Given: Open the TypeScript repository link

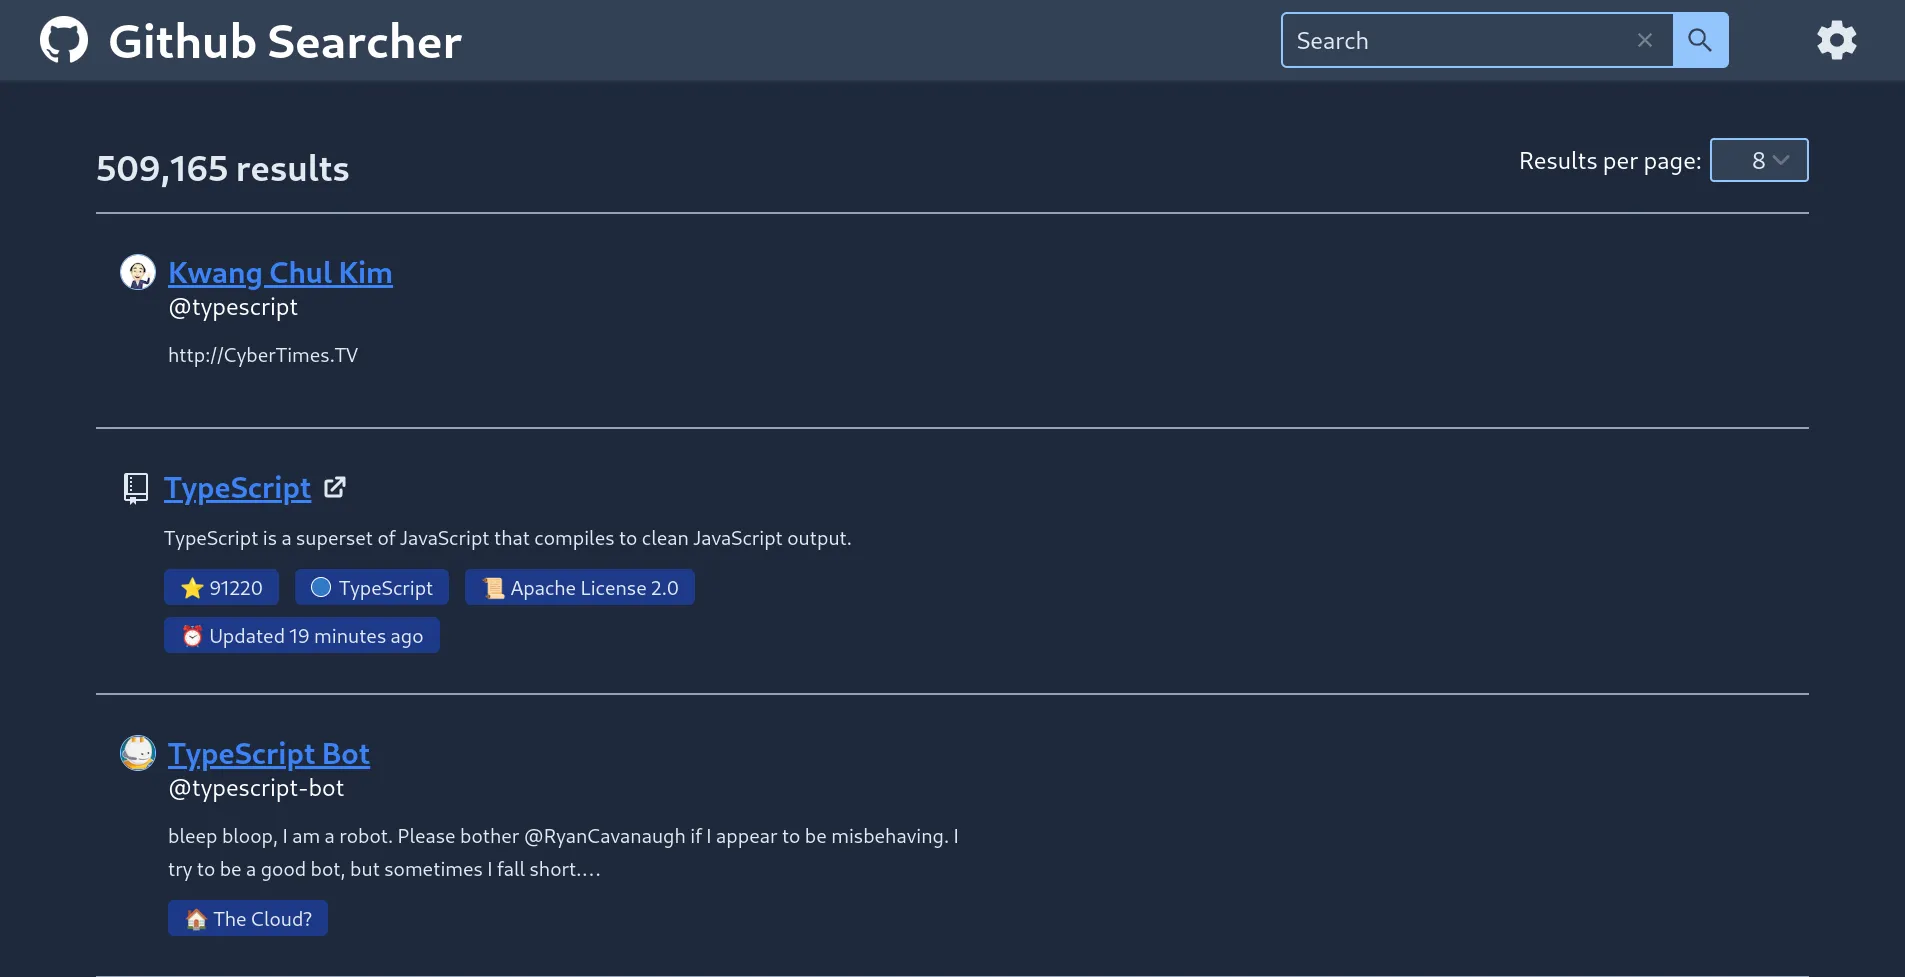Looking at the screenshot, I should coord(237,488).
